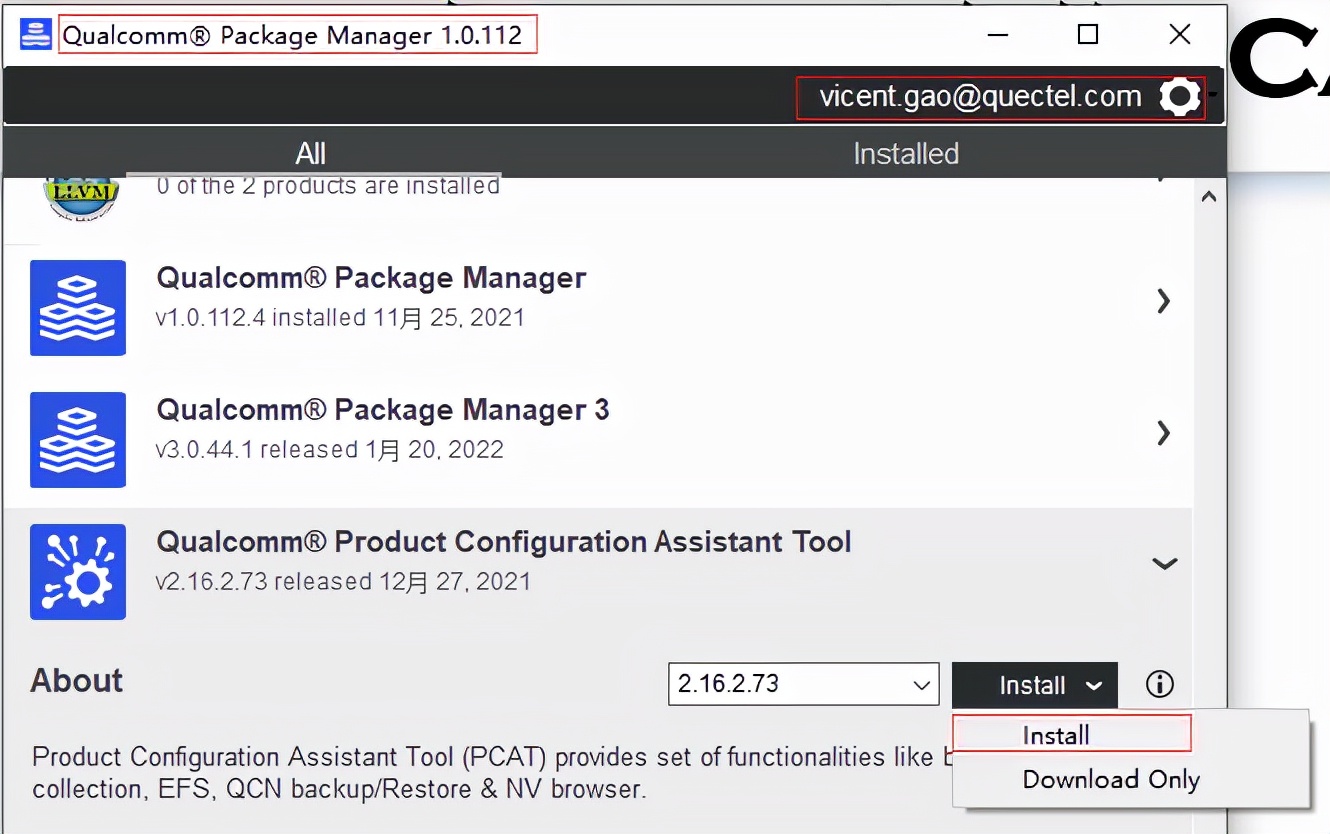
Task: Select the Qualcomm Package Manager product icon
Action: pos(78,308)
